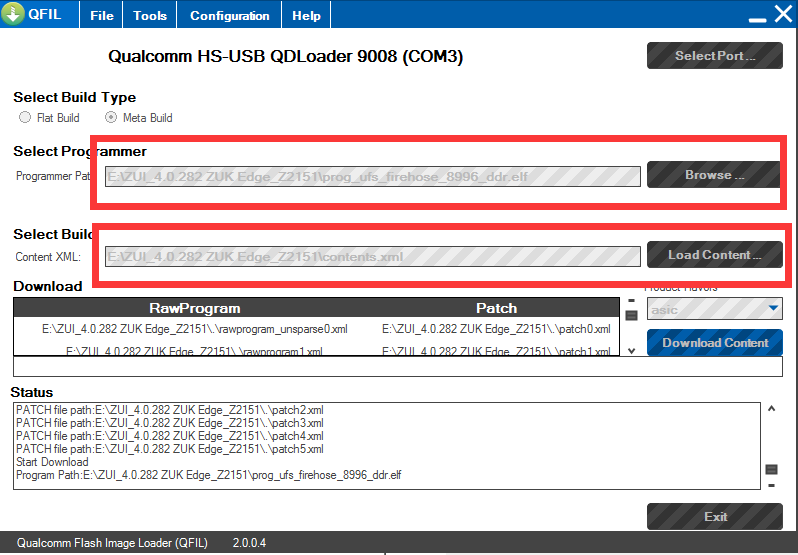Viewport: 798px width, 555px height.
Task: Click Qualcomm Flash Image Loader footer text
Action: click(x=112, y=543)
